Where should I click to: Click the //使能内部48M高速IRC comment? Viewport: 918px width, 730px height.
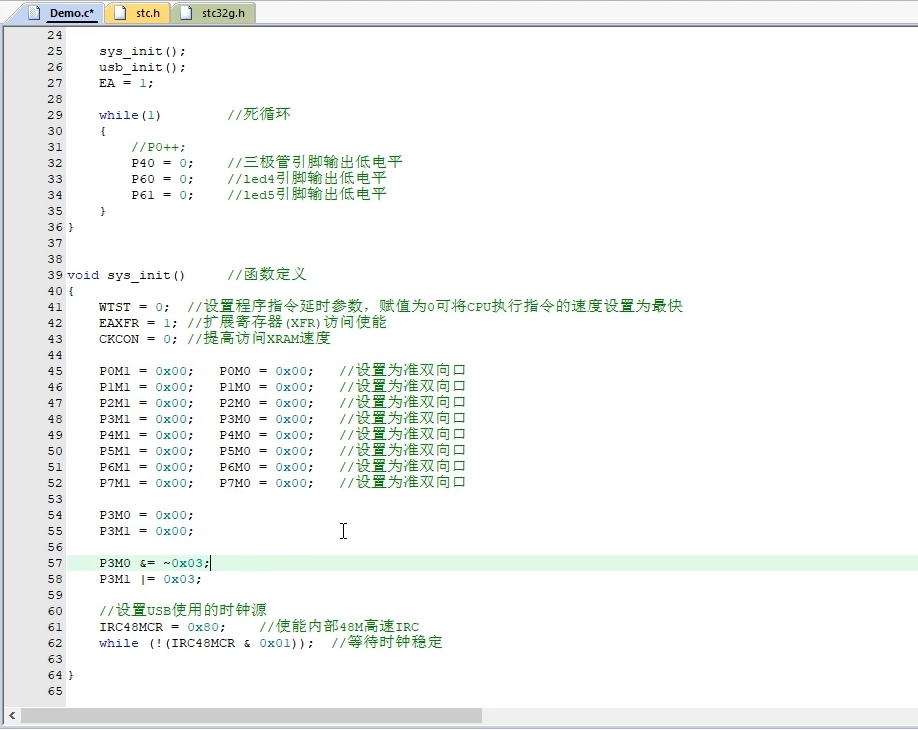pyautogui.click(x=339, y=626)
